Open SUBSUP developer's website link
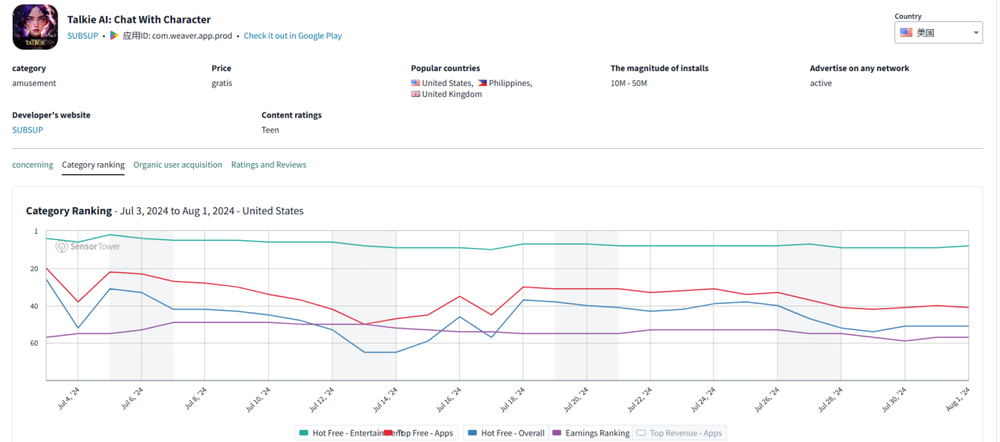The height and width of the screenshot is (442, 1000). 27,129
